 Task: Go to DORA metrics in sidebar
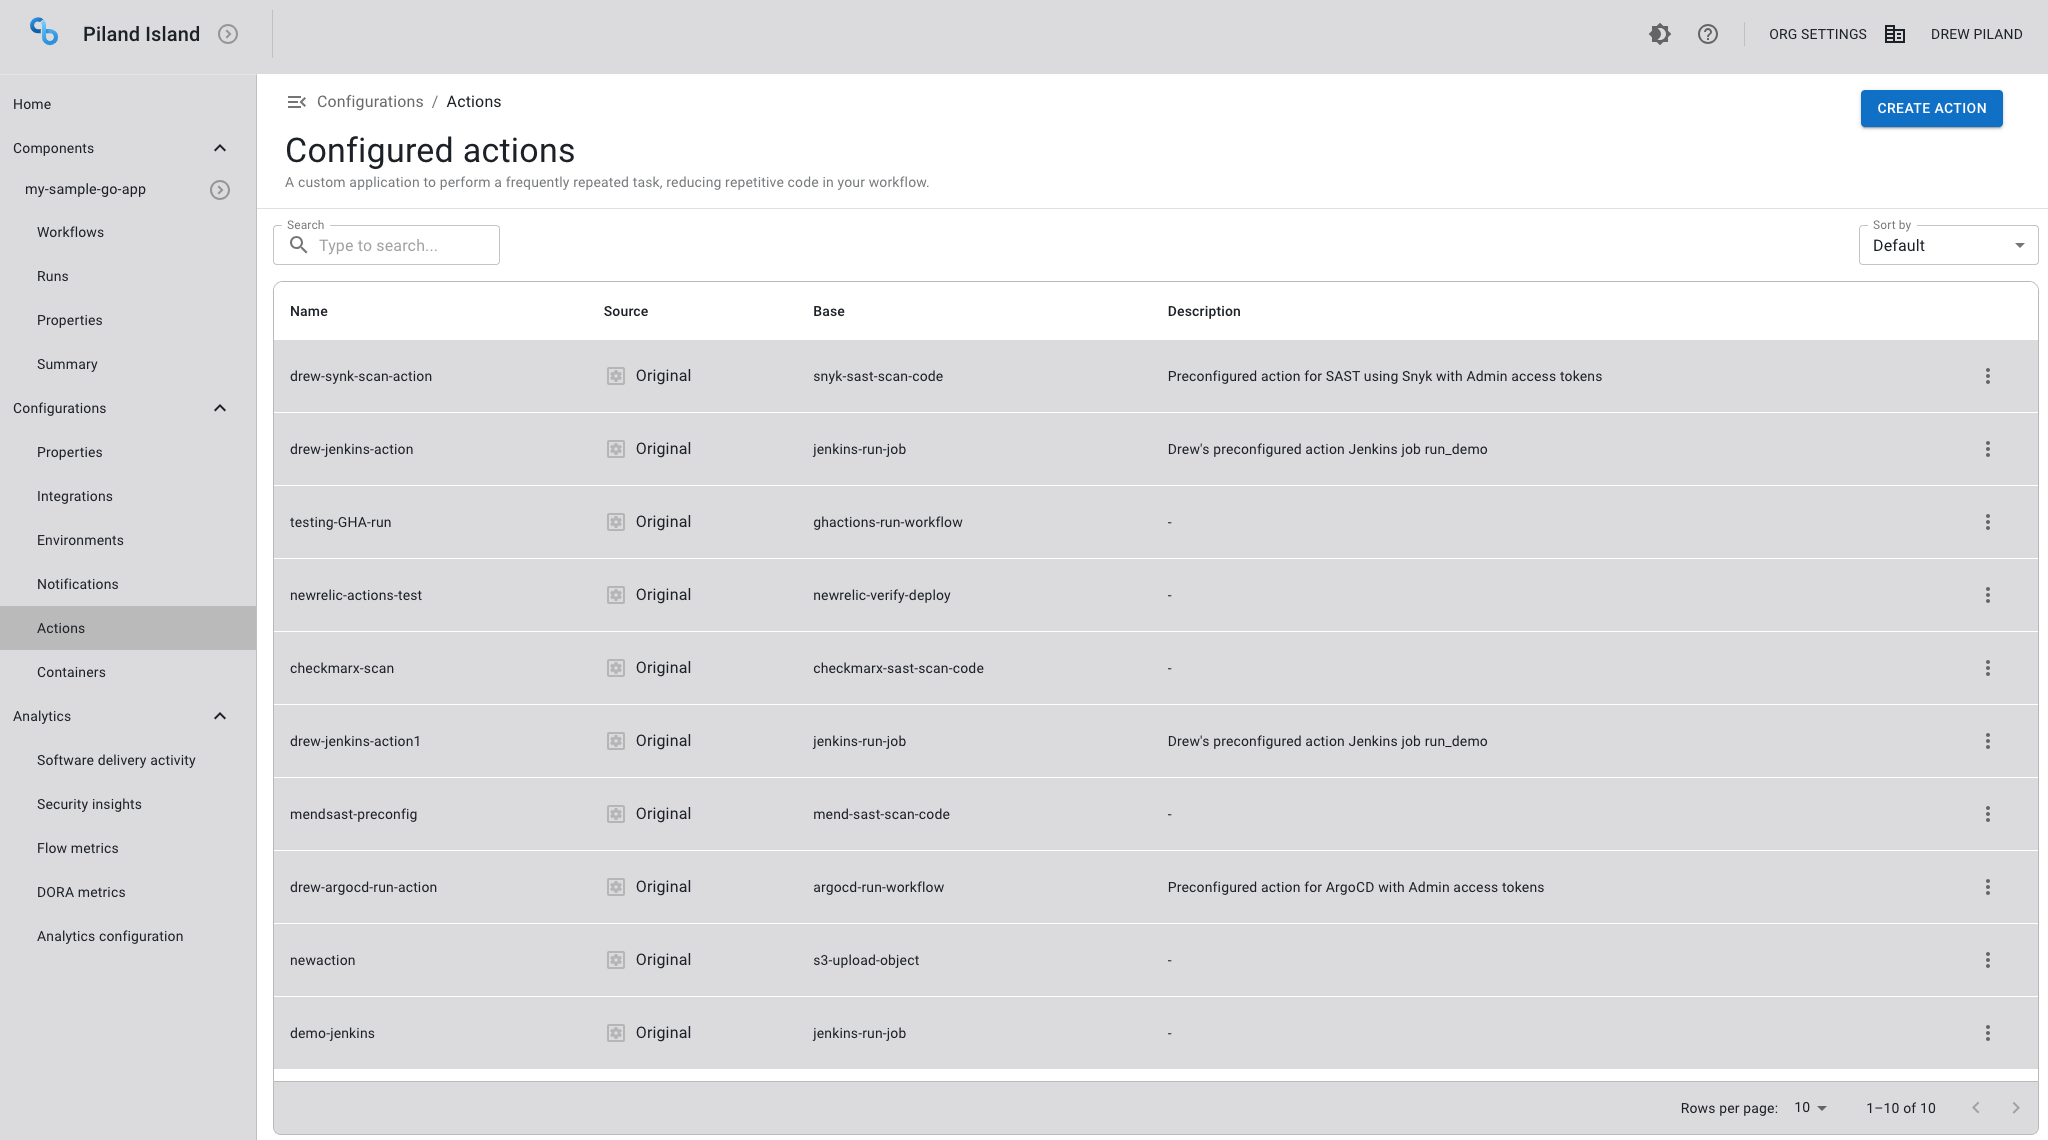81,892
